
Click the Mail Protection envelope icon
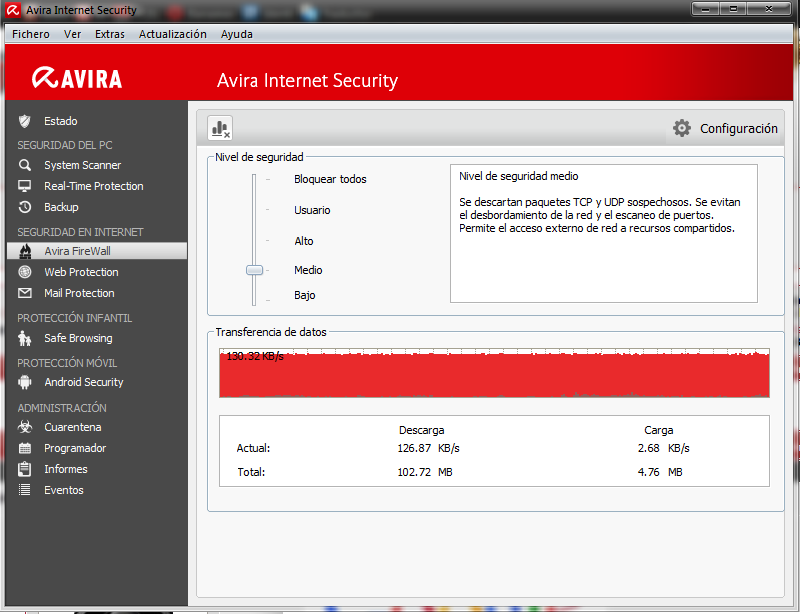24,293
